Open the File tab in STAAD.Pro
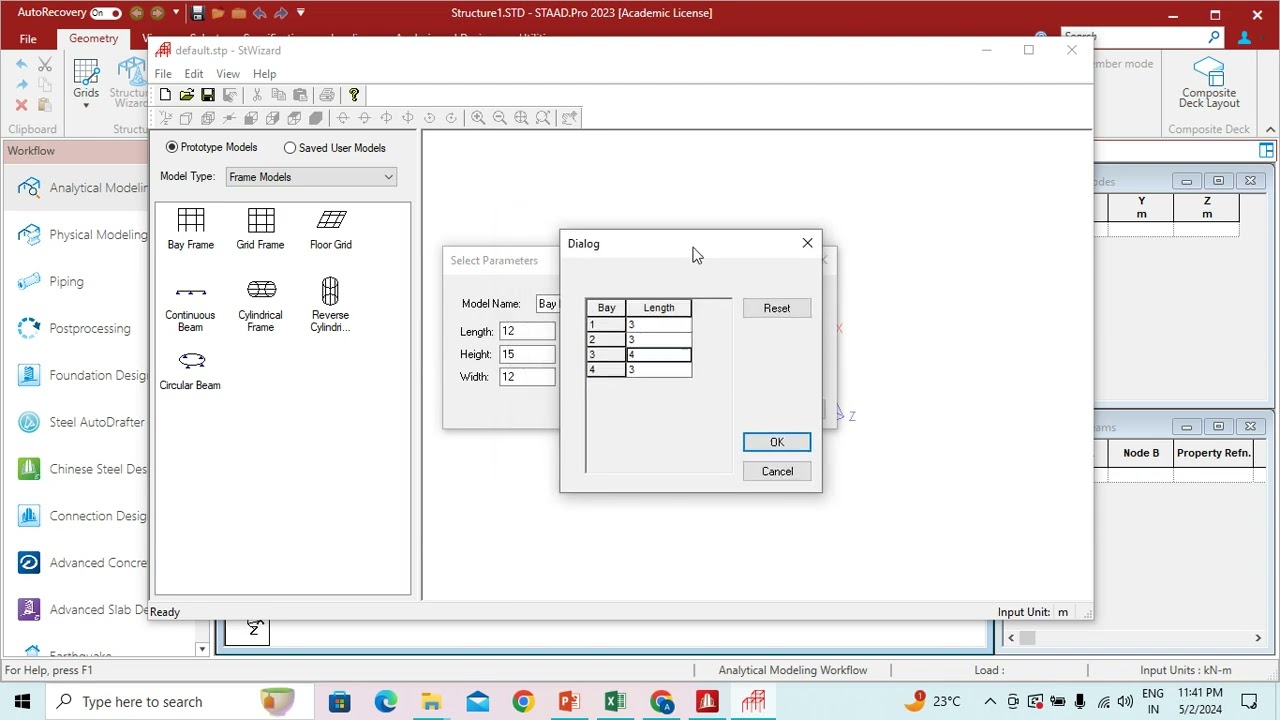 pos(28,39)
